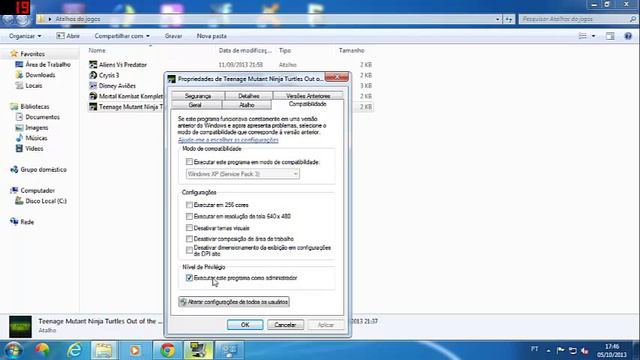Image resolution: width=640 pixels, height=360 pixels.
Task: Click Gravar in Explorer toolbar
Action: pos(173,36)
